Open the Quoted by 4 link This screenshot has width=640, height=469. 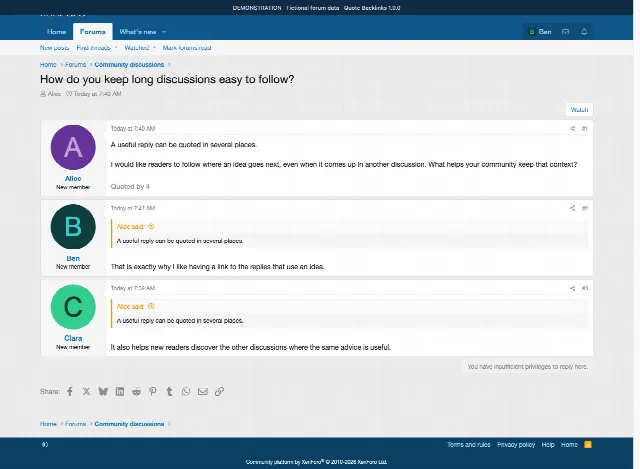[x=130, y=187]
